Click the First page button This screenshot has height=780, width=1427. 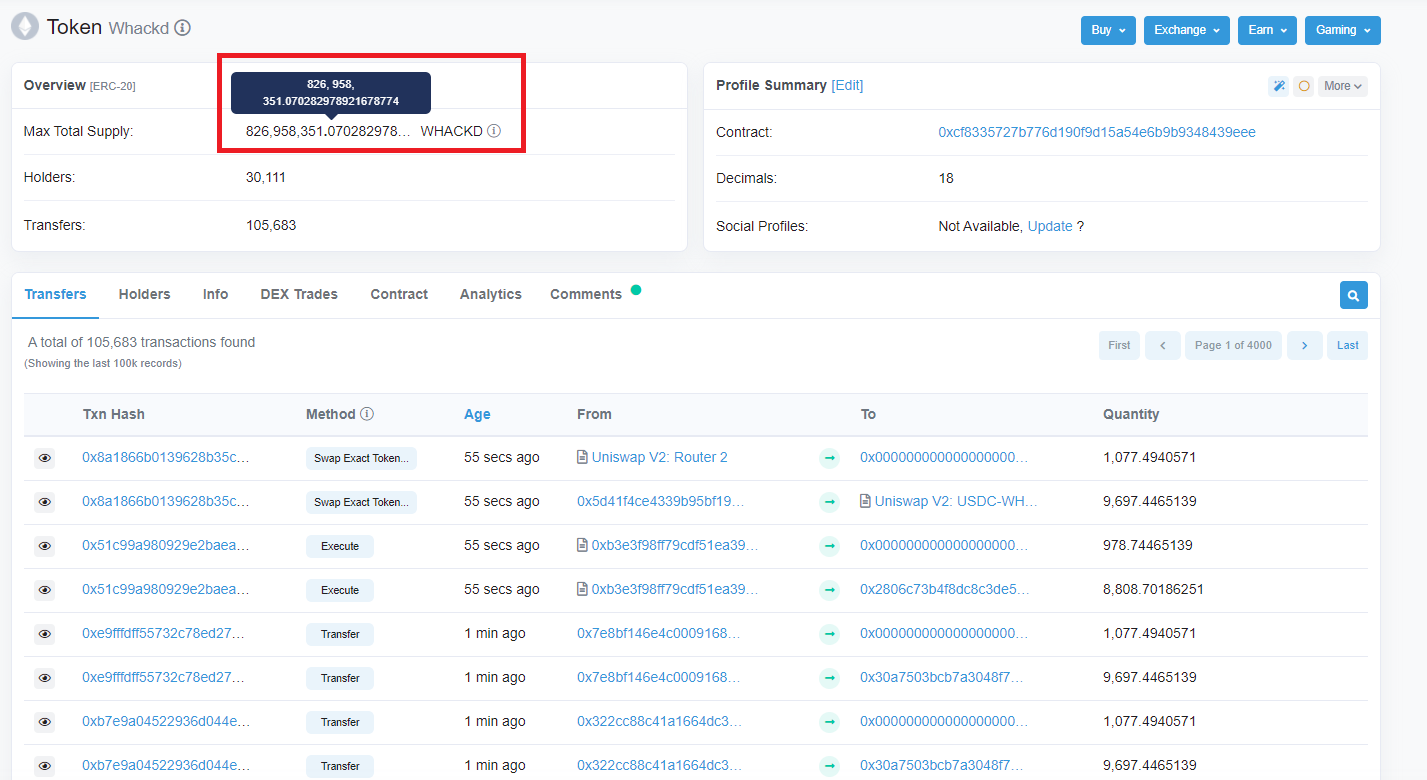tap(1119, 345)
